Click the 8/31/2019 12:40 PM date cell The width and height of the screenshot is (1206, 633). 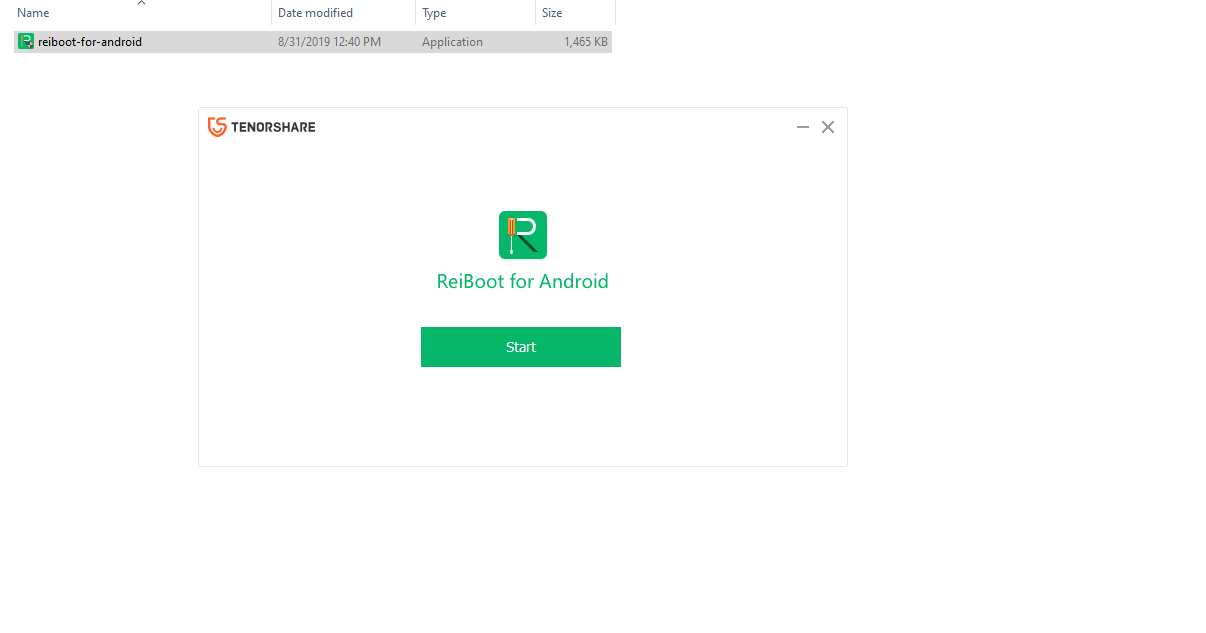point(329,42)
